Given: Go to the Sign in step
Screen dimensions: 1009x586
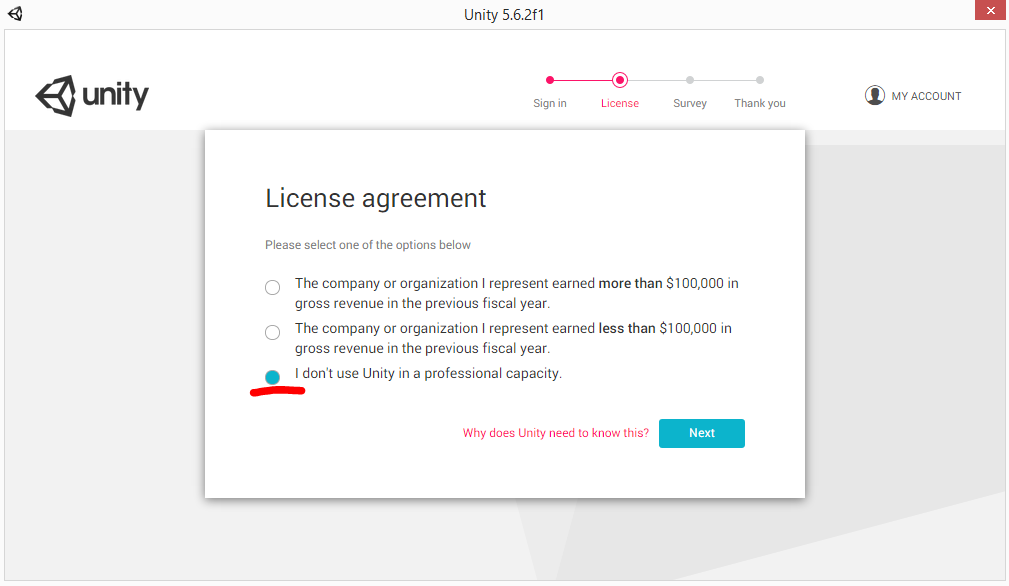Looking at the screenshot, I should [550, 104].
